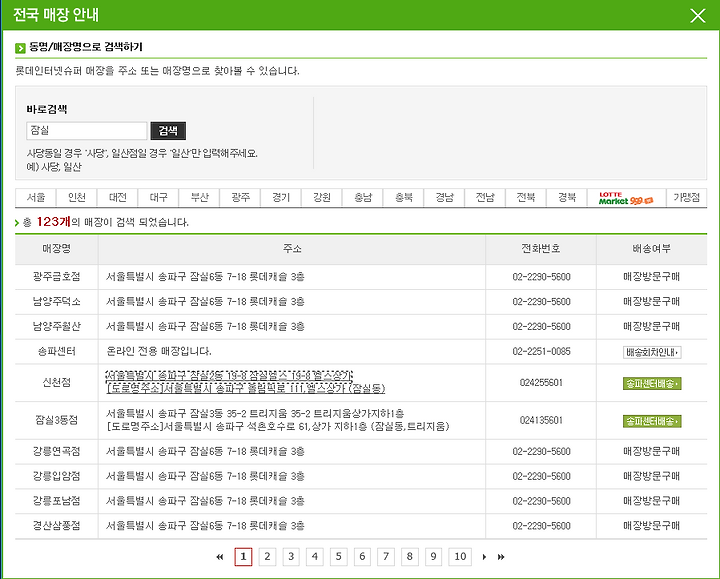Select the 경기 region tab

tap(281, 197)
